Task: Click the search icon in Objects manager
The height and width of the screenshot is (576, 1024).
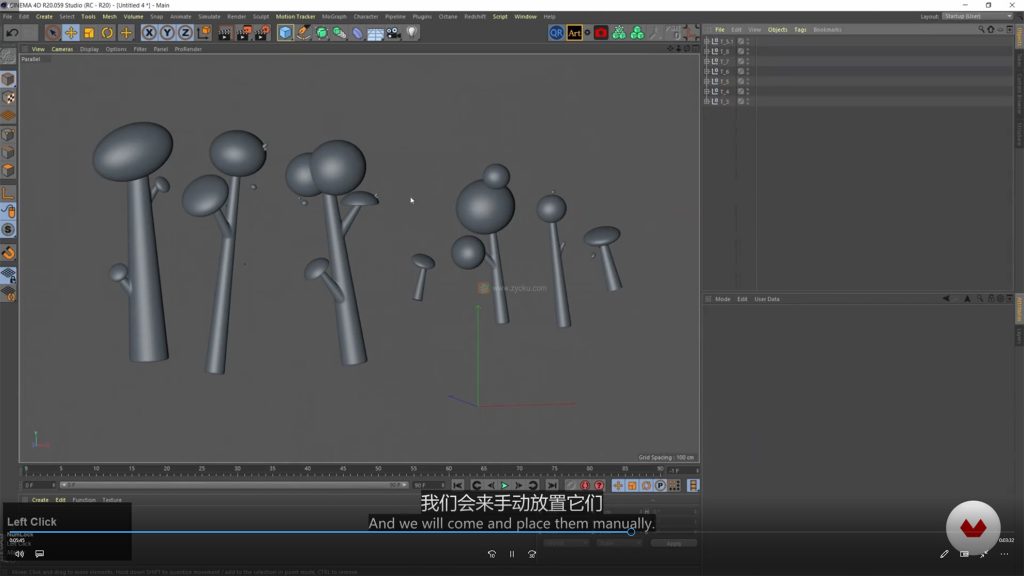Action: [x=981, y=30]
